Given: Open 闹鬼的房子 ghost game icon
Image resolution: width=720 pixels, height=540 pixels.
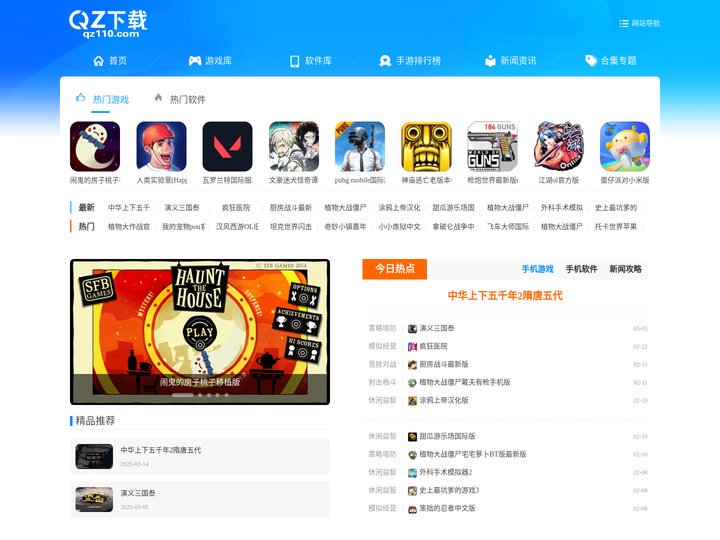Looking at the screenshot, I should click(95, 146).
